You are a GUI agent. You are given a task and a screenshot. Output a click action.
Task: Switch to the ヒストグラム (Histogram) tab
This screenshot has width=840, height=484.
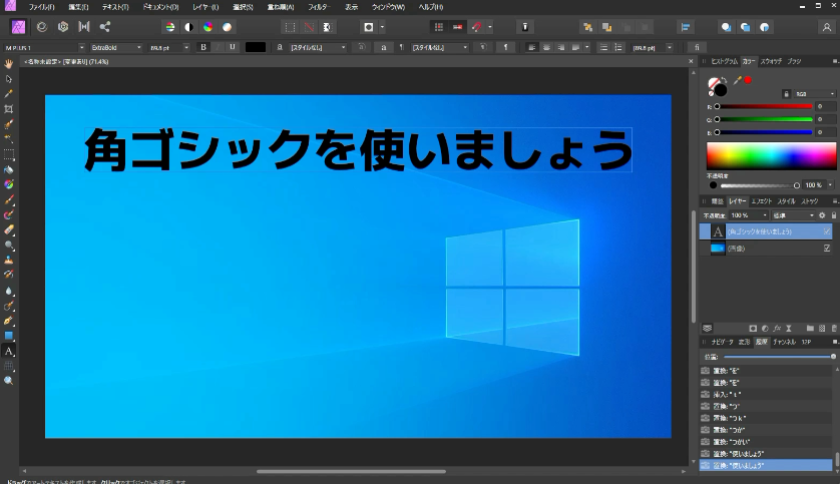pyautogui.click(x=724, y=62)
